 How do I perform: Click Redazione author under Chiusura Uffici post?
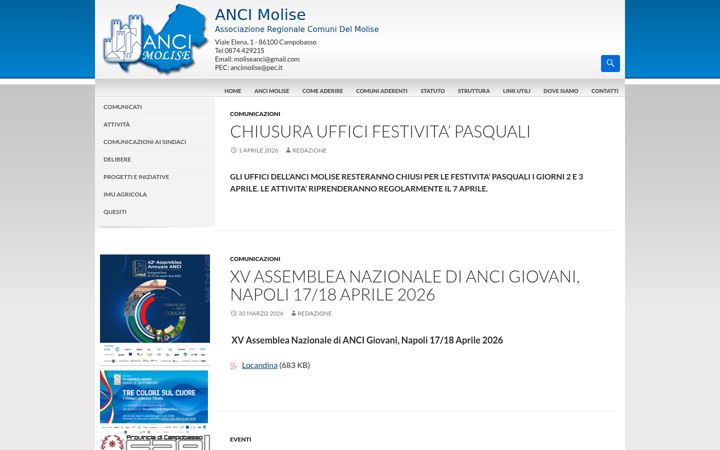coord(309,151)
